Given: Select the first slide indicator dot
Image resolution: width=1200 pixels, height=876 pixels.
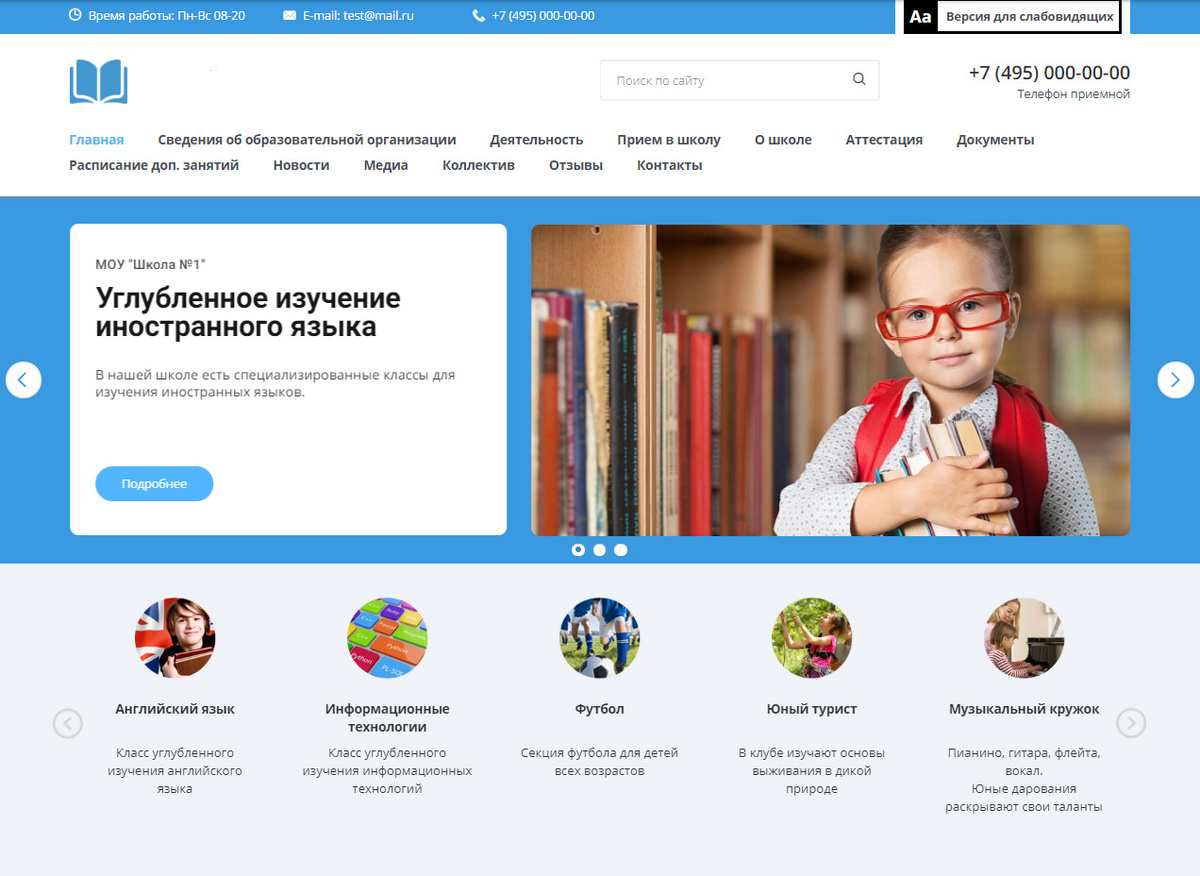Looking at the screenshot, I should [578, 549].
